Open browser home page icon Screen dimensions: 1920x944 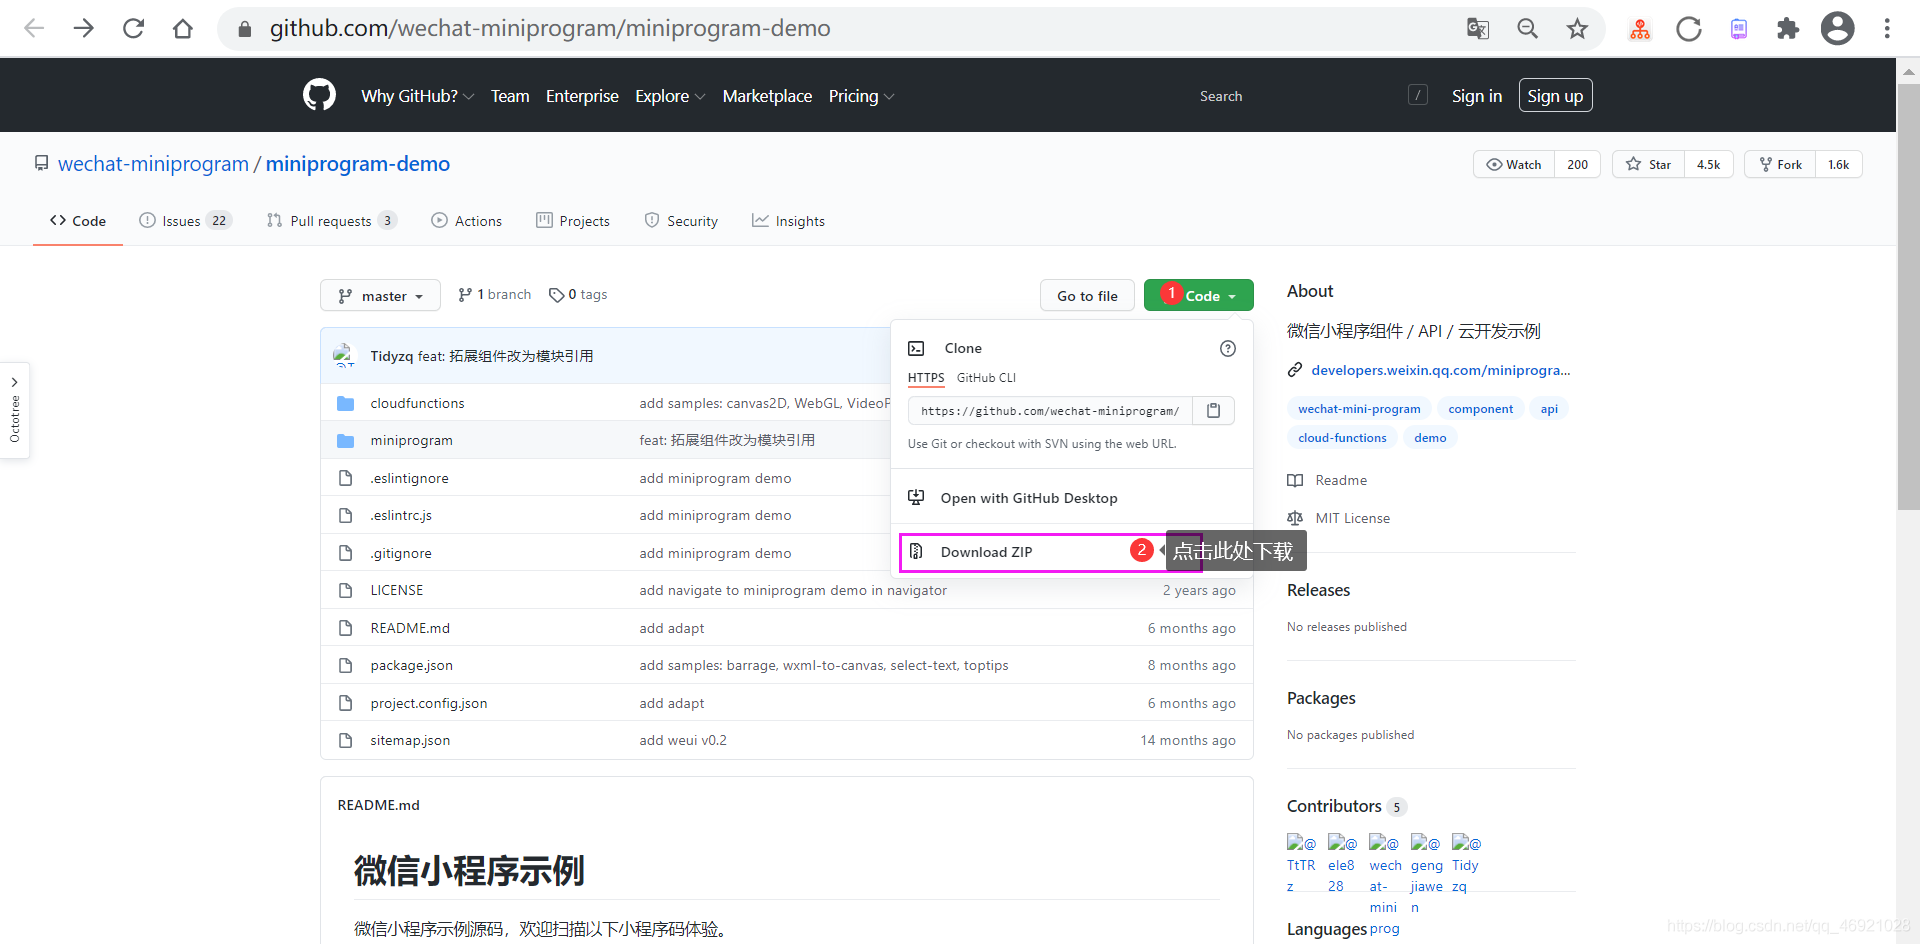[182, 28]
